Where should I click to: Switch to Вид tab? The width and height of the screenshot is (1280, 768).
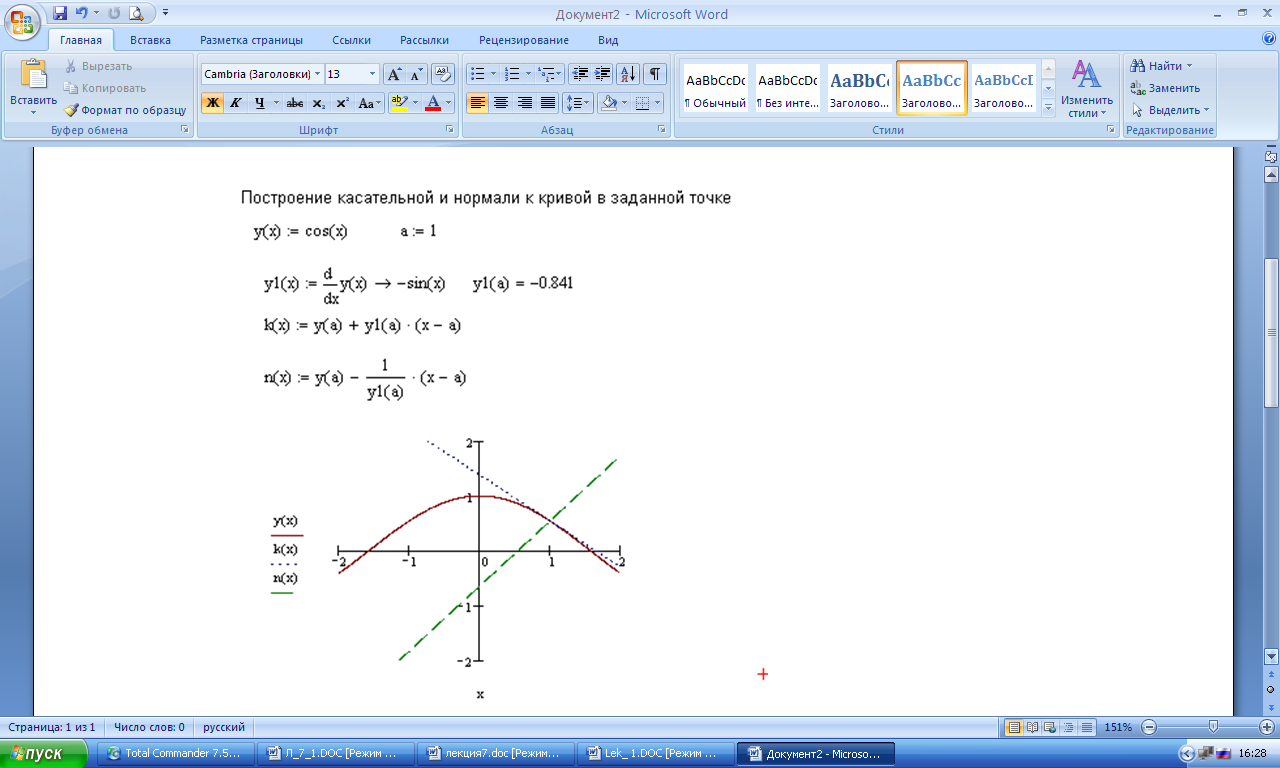click(x=608, y=40)
